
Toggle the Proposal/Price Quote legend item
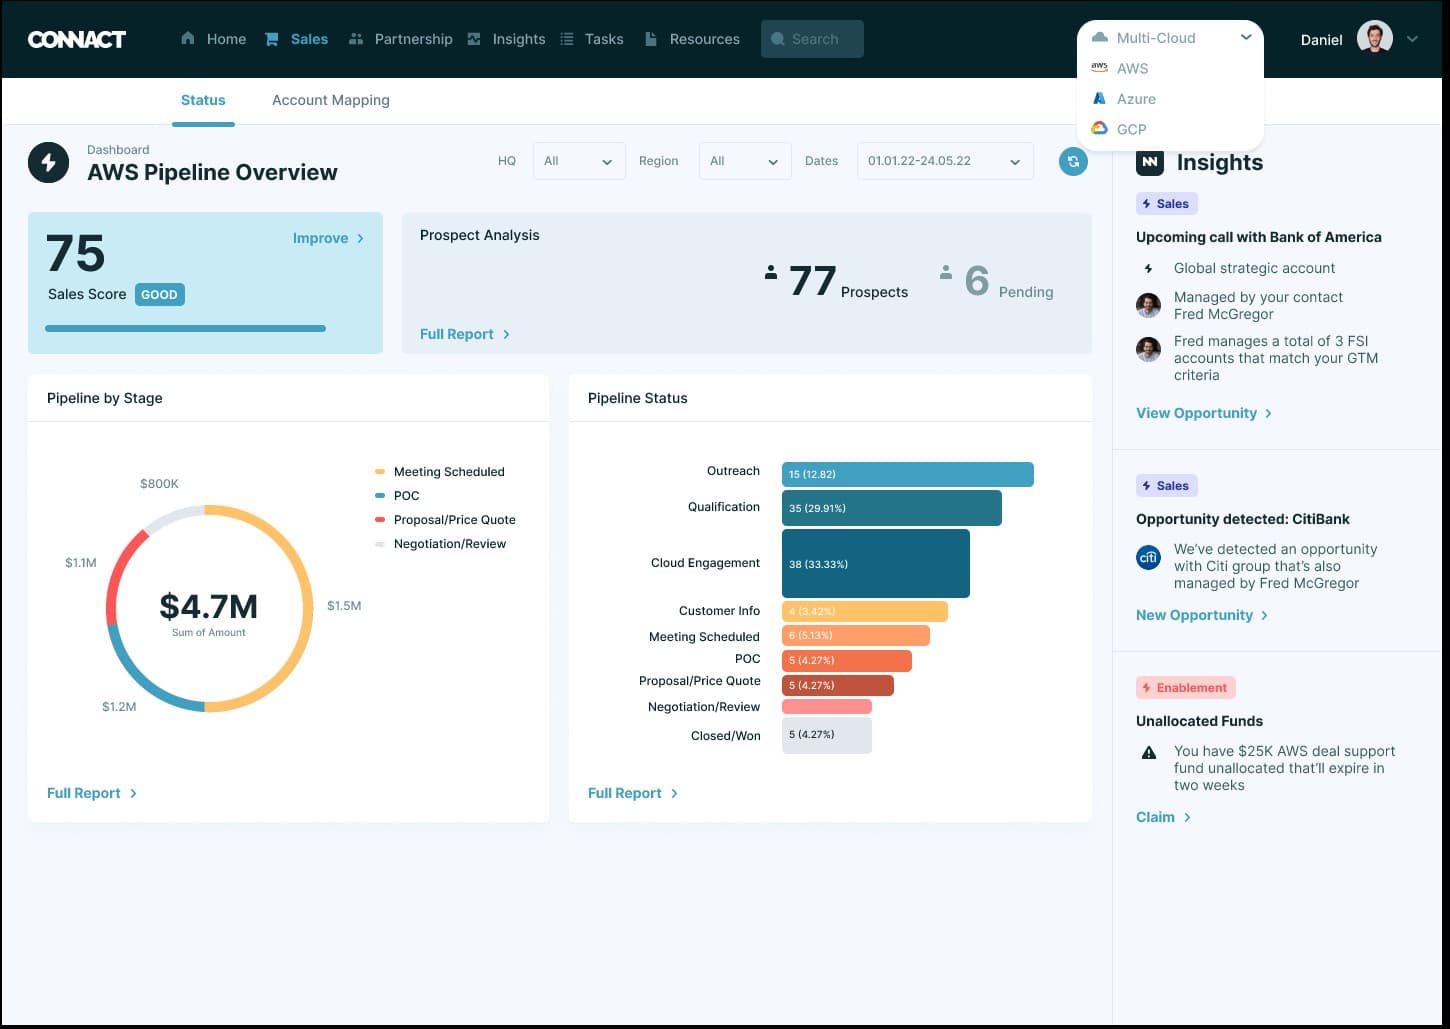click(454, 520)
